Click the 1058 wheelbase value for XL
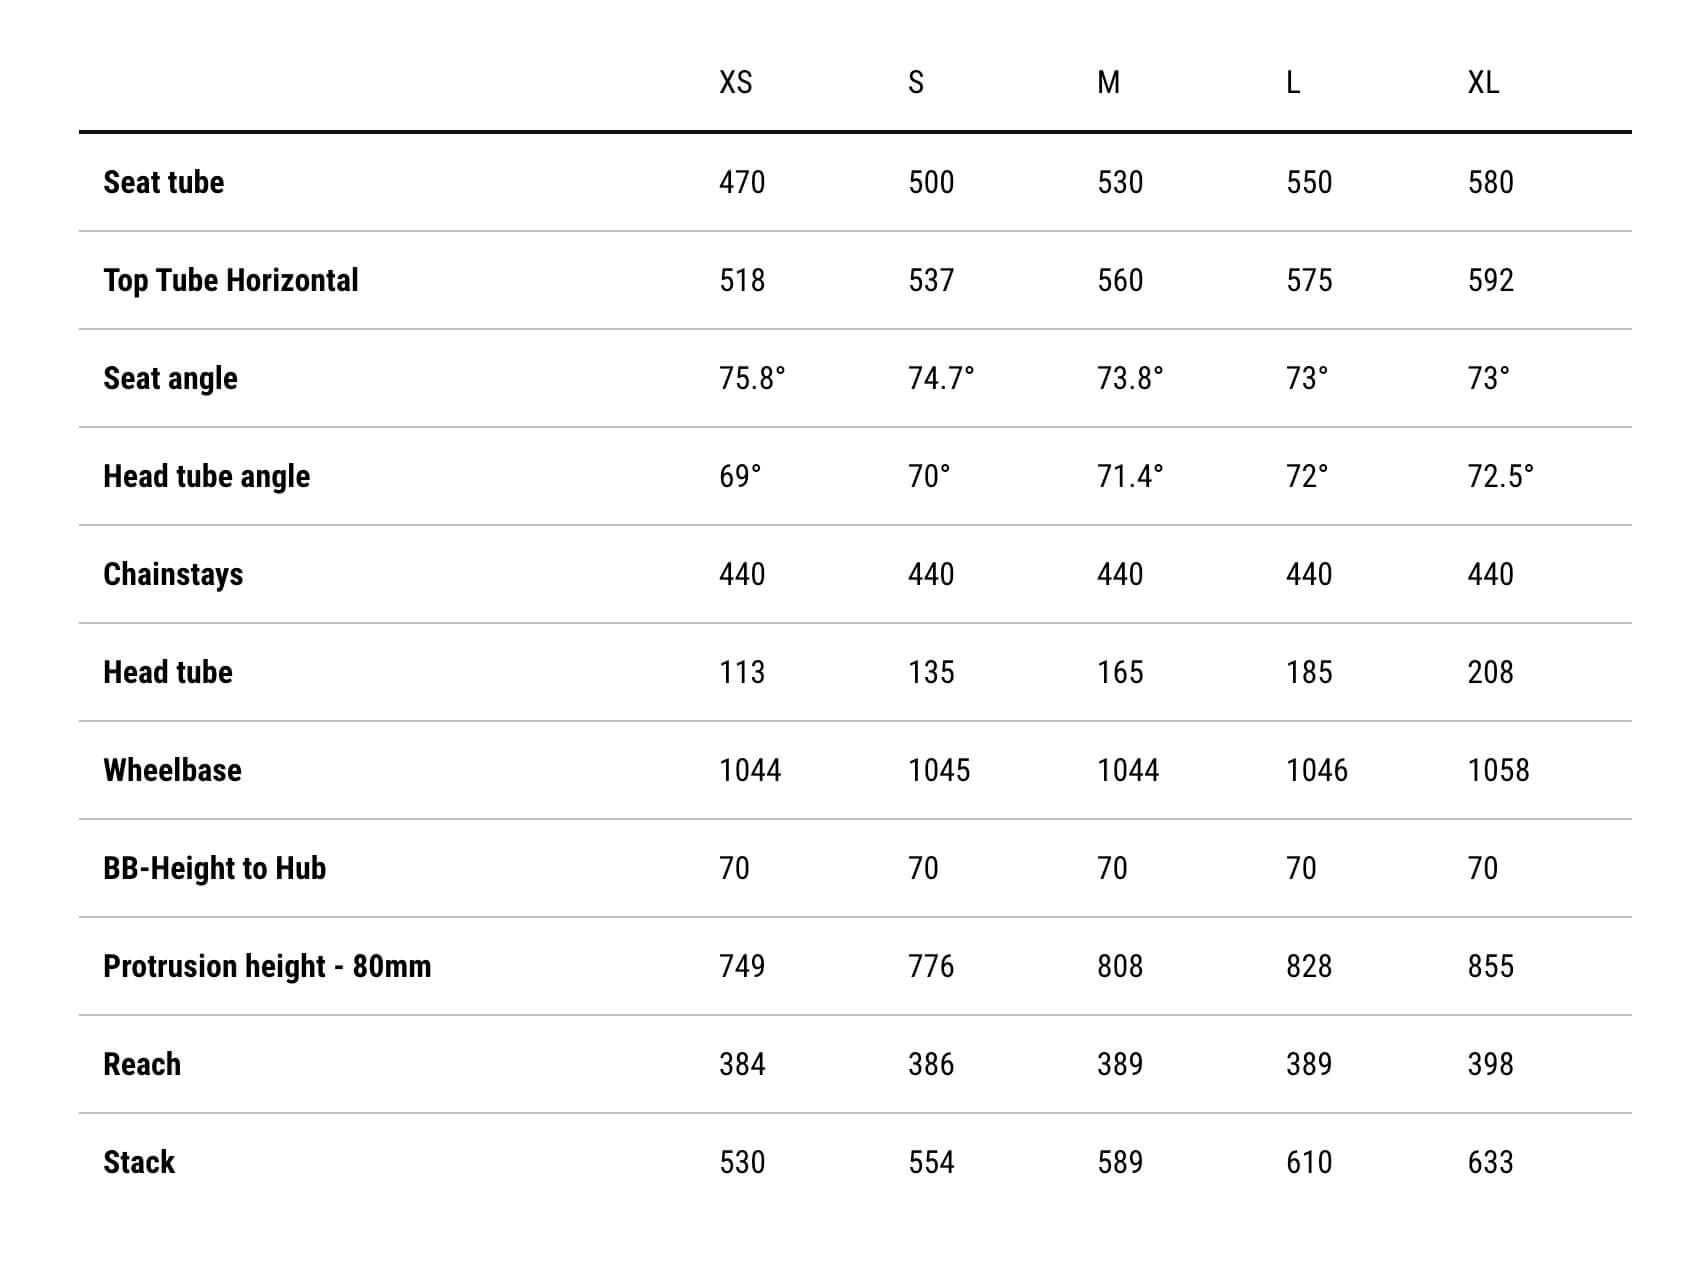 pyautogui.click(x=1498, y=770)
